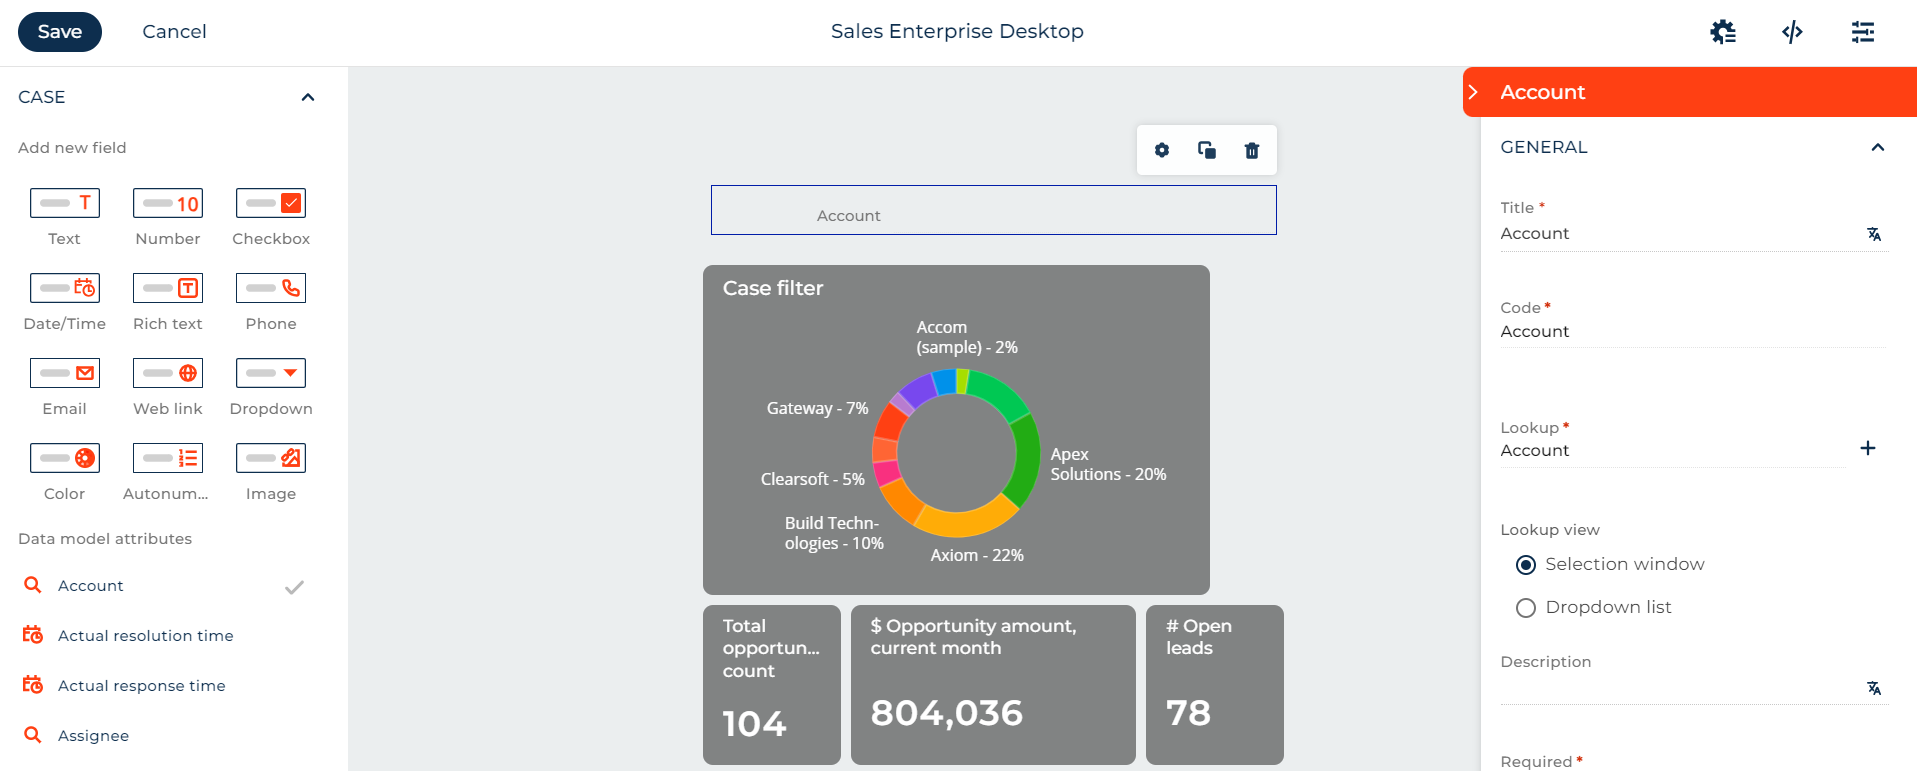
Task: Open the page business rules gear icon
Action: tap(1723, 32)
